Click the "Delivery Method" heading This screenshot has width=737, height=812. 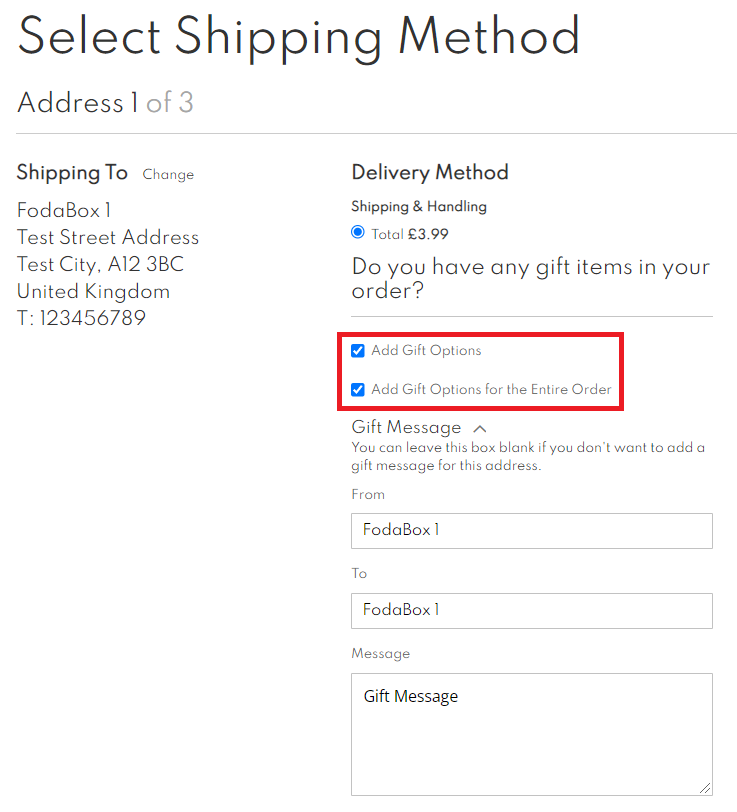tap(430, 172)
